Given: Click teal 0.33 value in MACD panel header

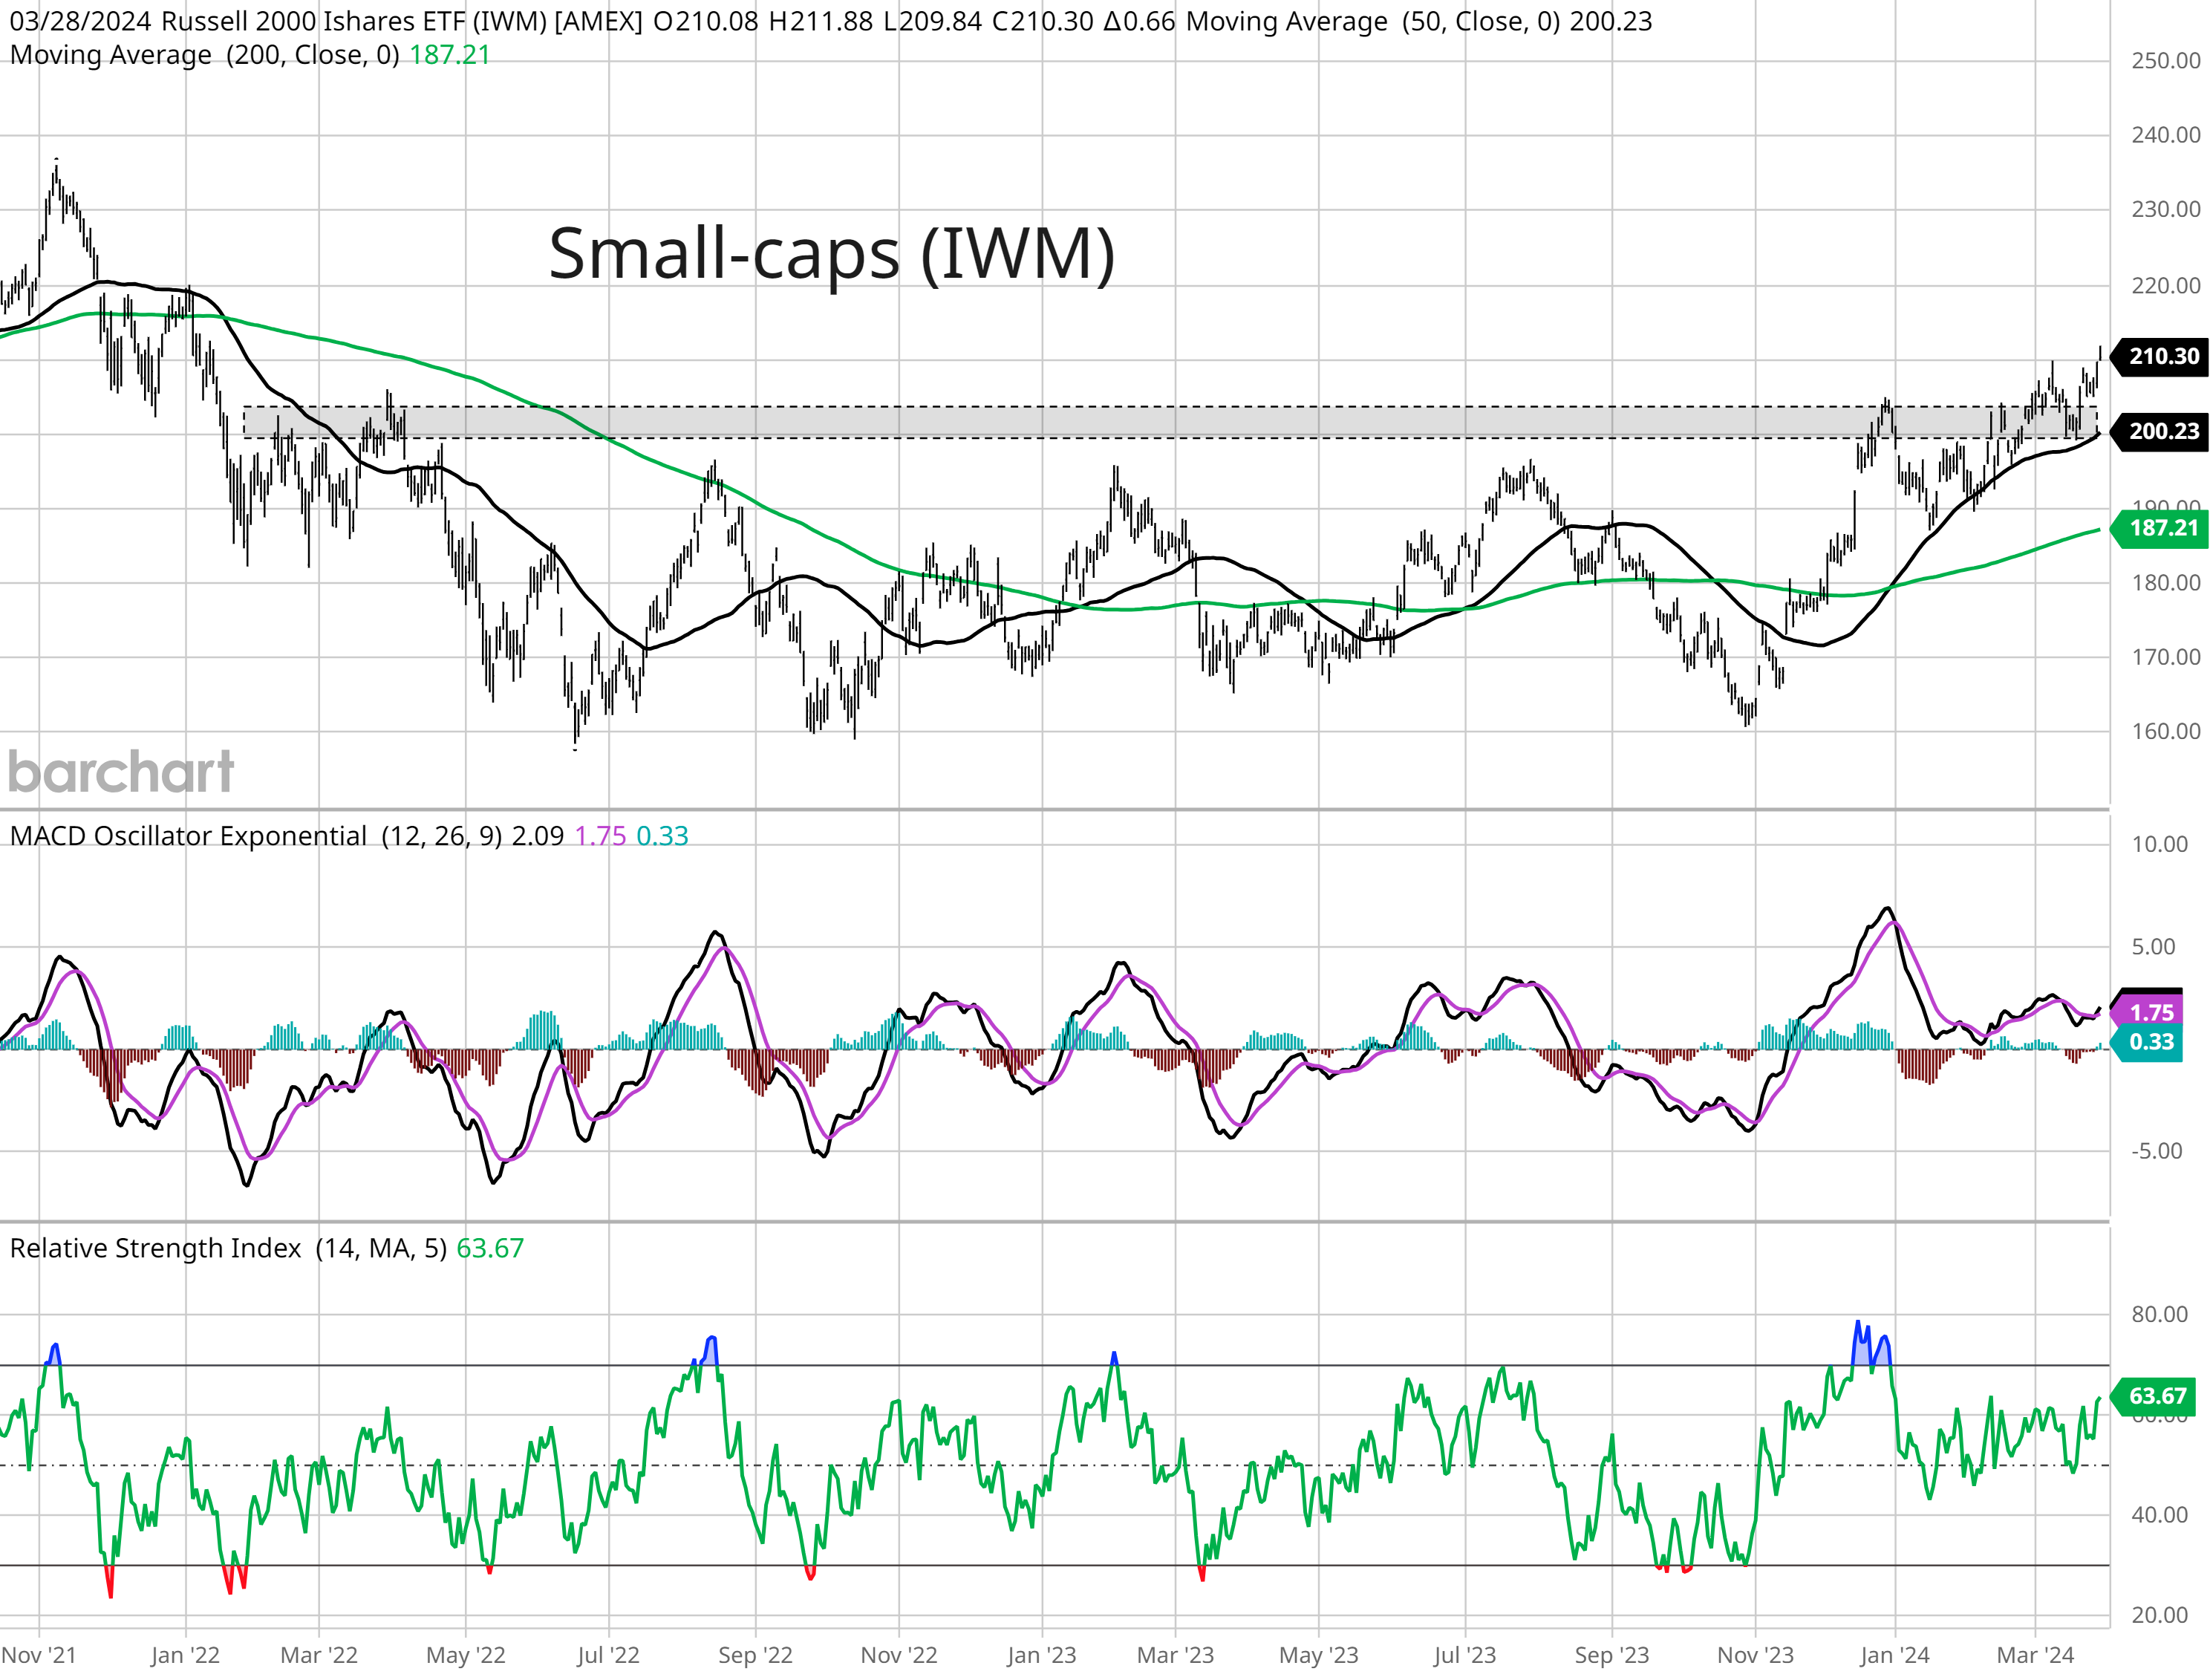Looking at the screenshot, I should point(663,836).
